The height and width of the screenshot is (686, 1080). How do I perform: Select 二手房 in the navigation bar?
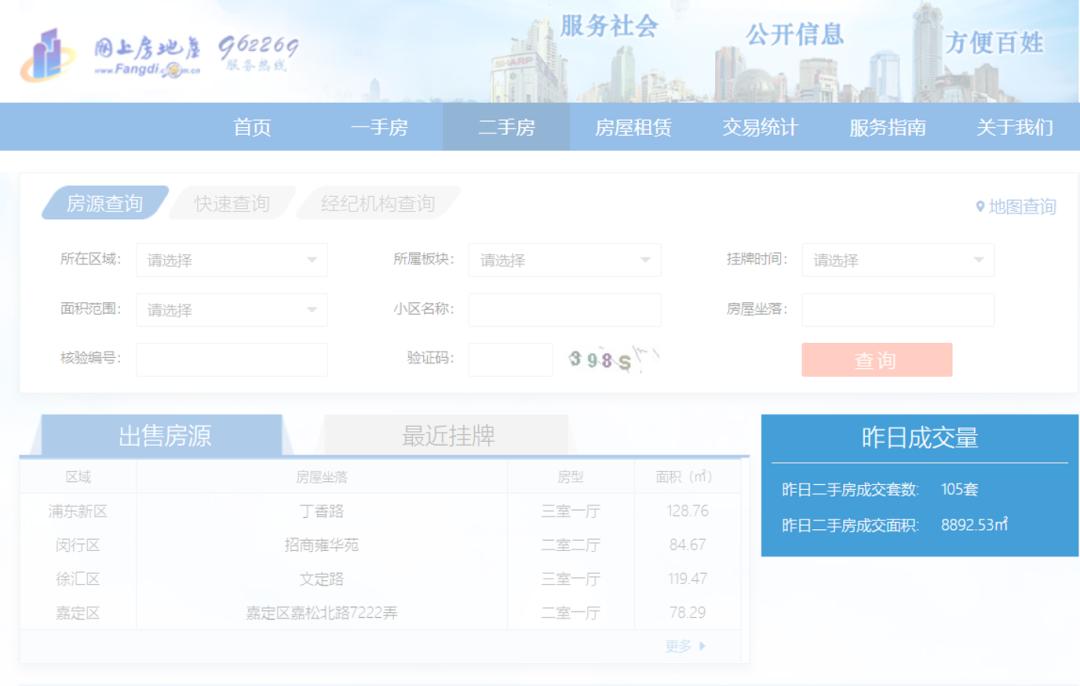coord(506,127)
